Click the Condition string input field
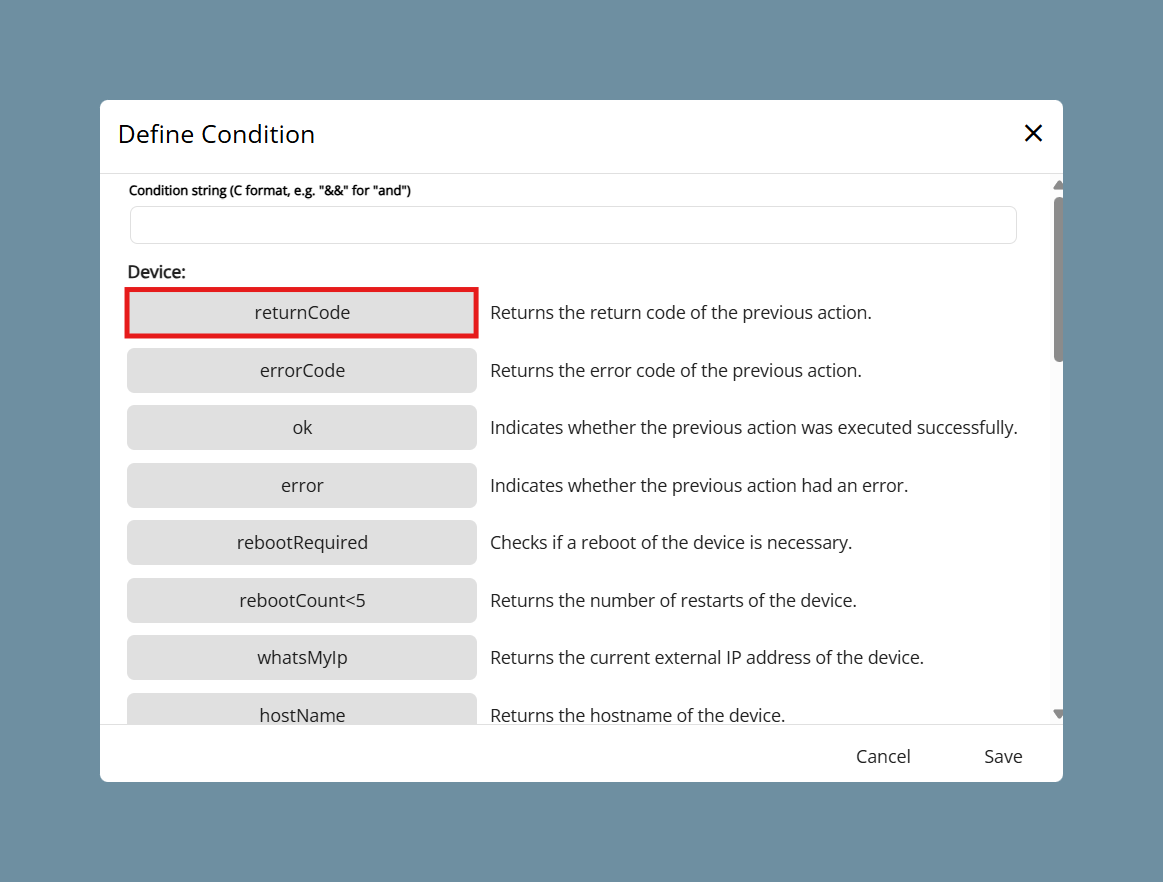 573,225
